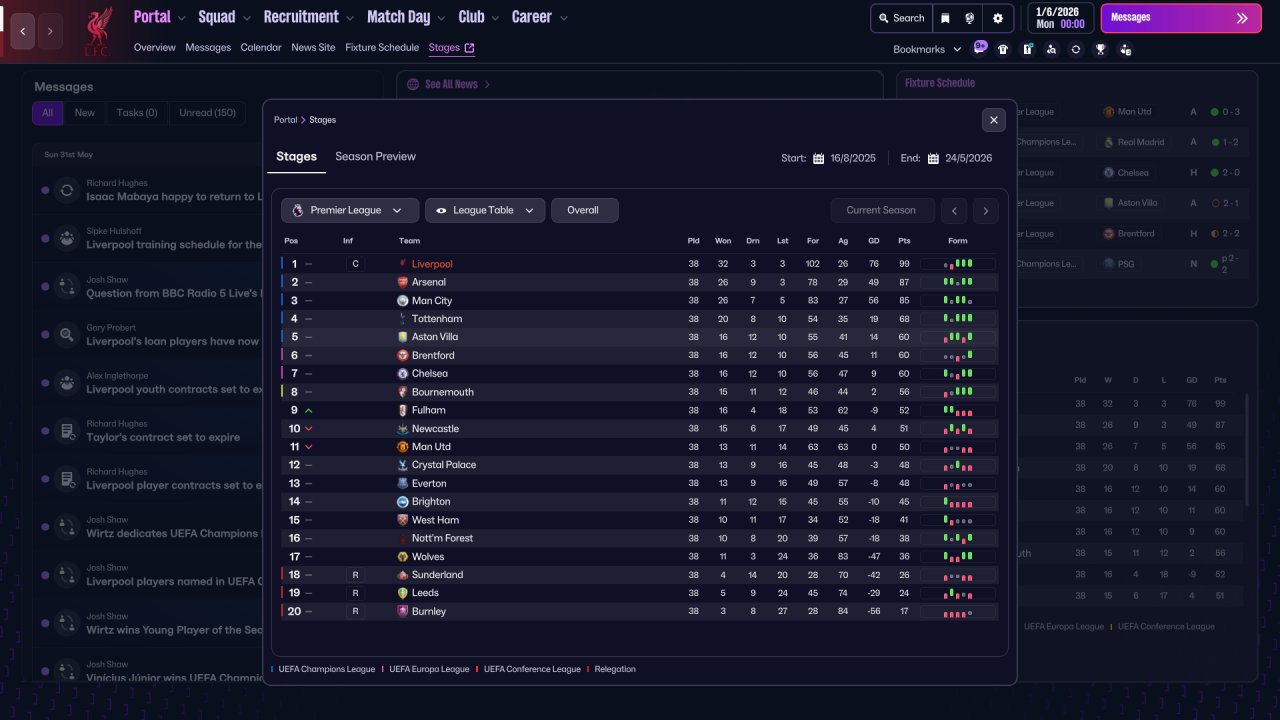Screen dimensions: 1280x720
Task: Click the Brentford badge in the league table
Action: (403, 355)
